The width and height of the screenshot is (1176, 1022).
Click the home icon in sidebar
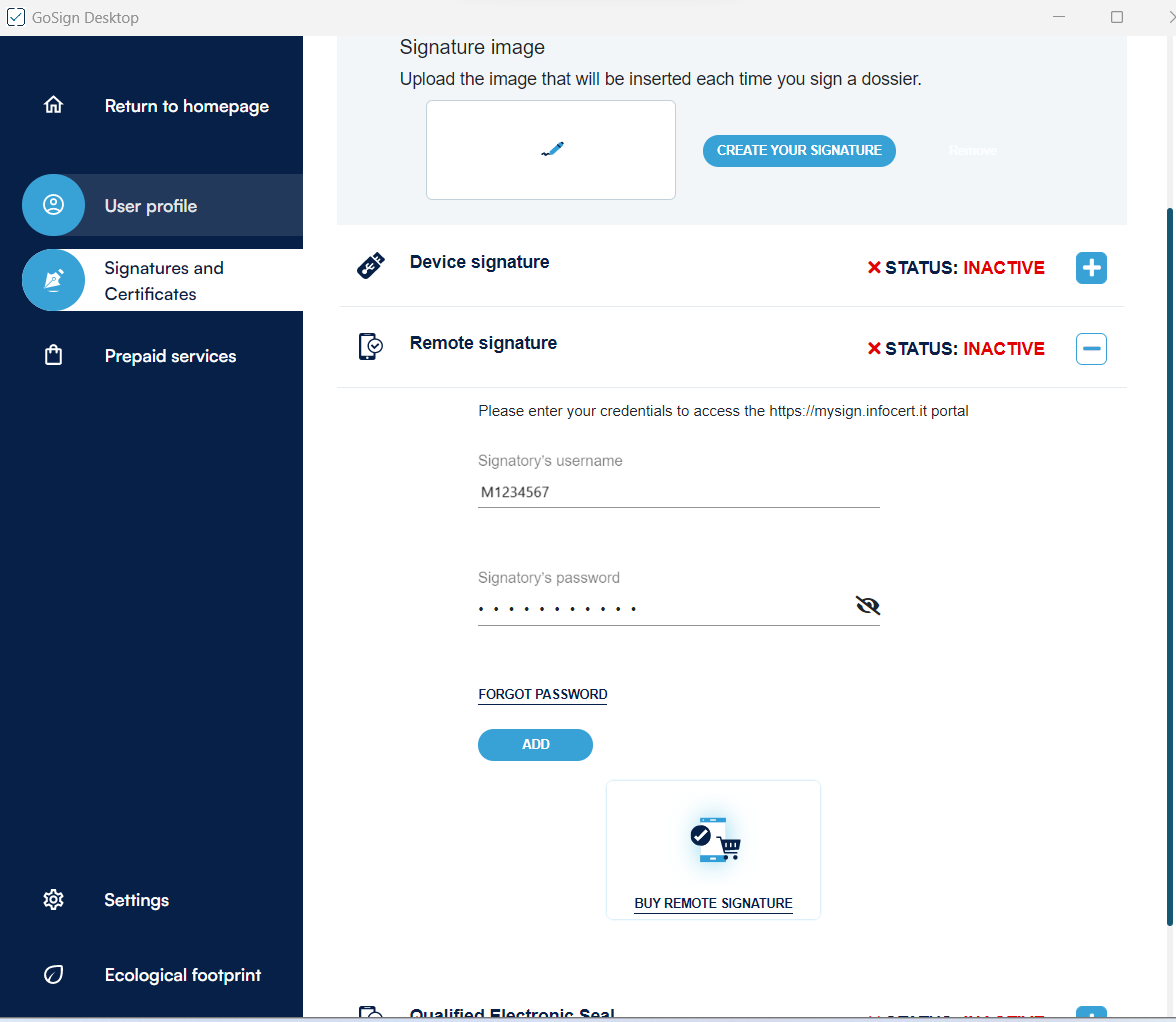[x=54, y=106]
